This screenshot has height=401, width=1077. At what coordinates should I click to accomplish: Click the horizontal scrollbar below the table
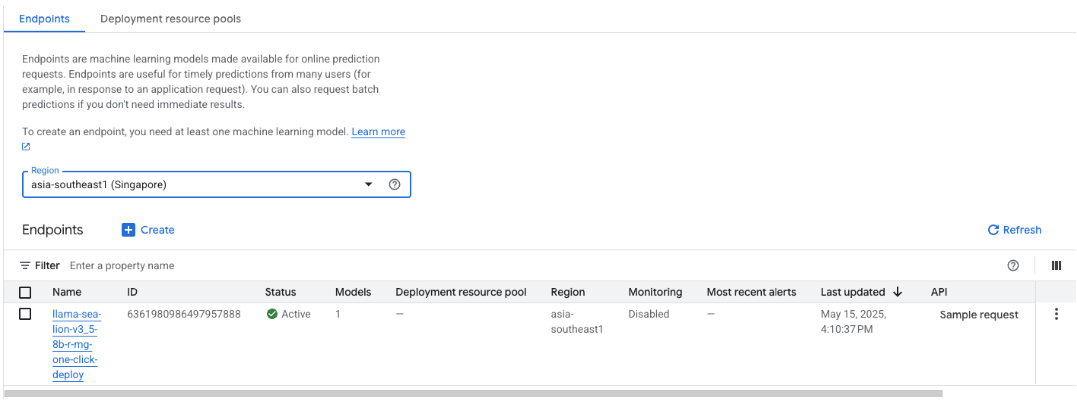coord(472,394)
